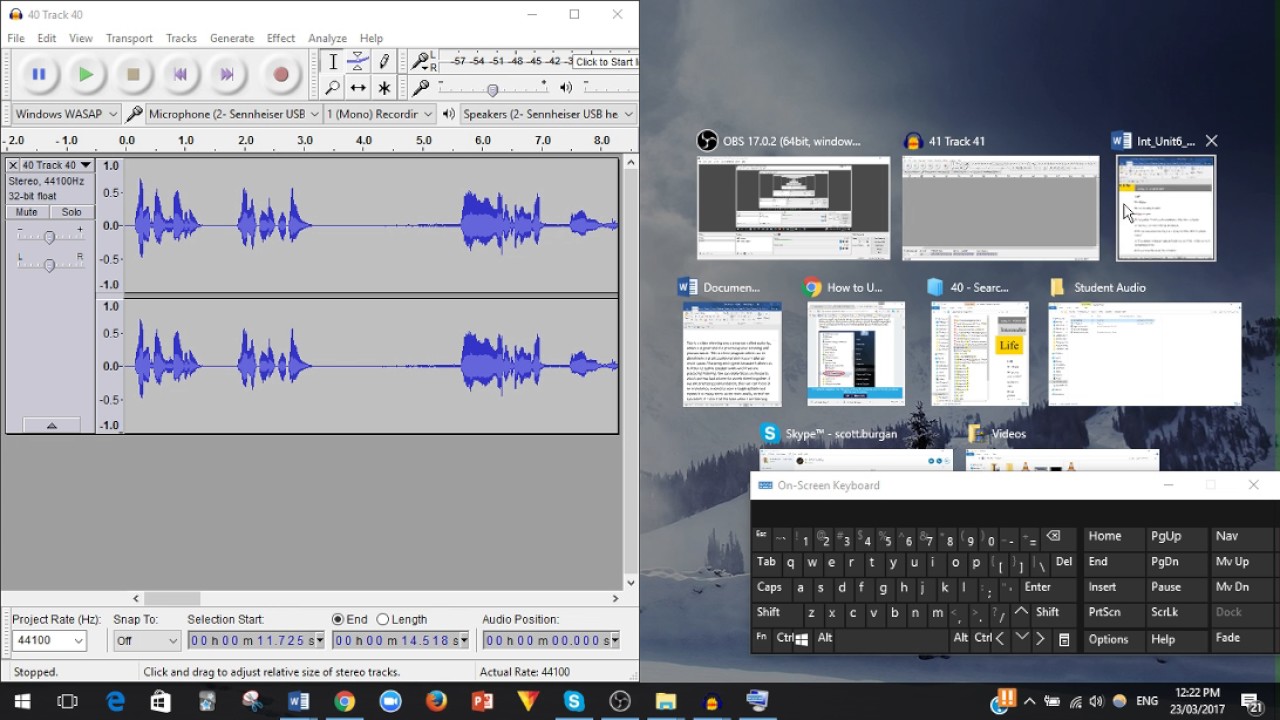Select the Length radio button
Screen dimensions: 1280x720
[x=382, y=619]
